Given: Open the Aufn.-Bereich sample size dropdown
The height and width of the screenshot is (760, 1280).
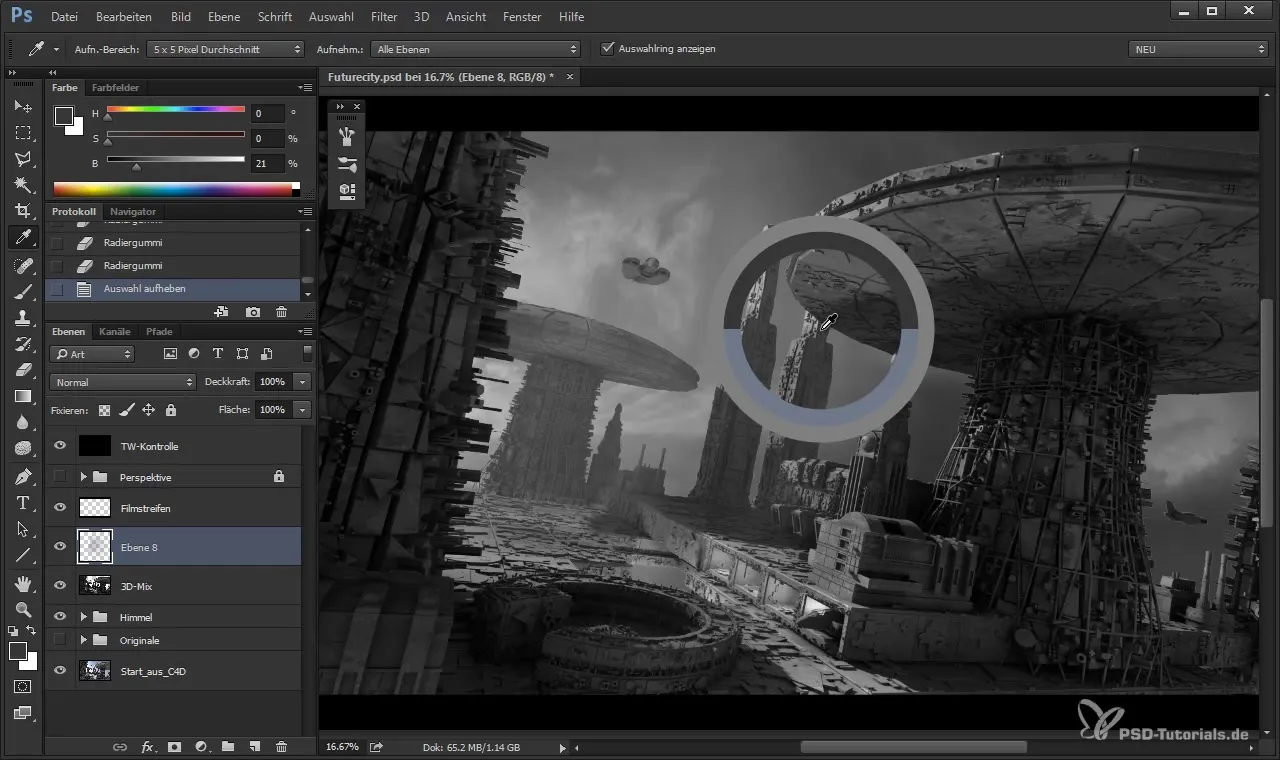Looking at the screenshot, I should click(x=225, y=48).
